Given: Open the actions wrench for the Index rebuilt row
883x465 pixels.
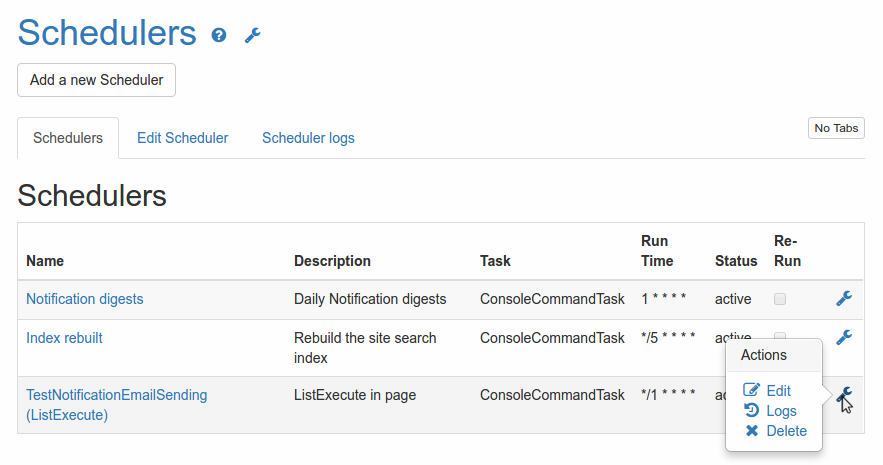Looking at the screenshot, I should [x=843, y=338].
